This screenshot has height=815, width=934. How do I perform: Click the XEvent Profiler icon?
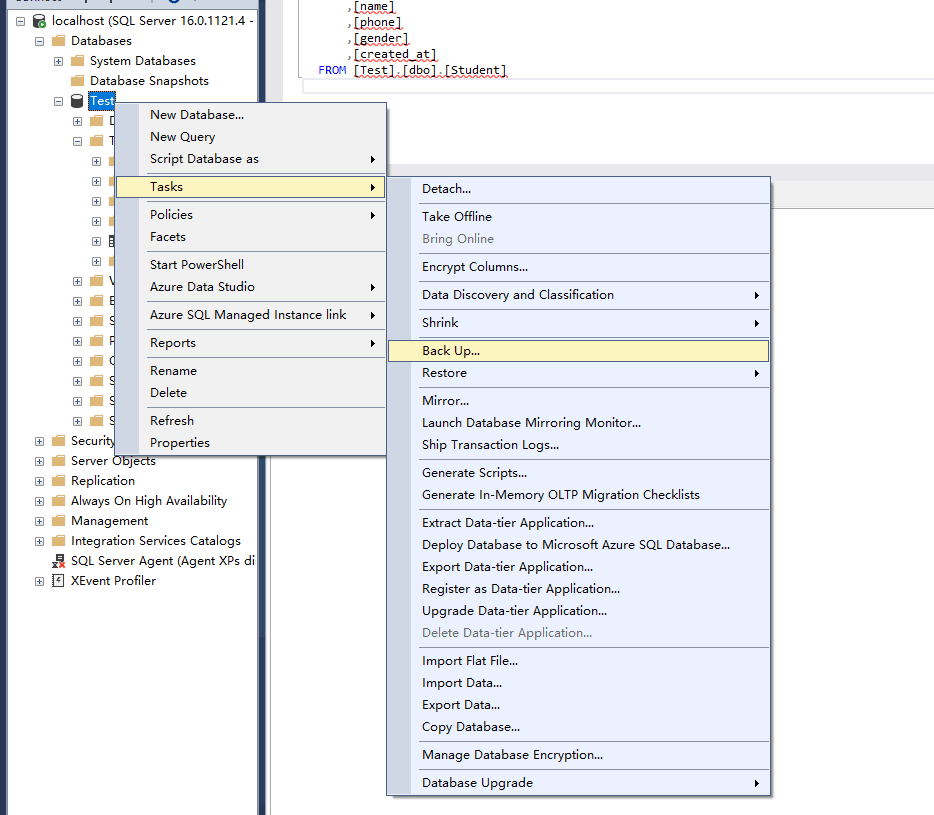pos(58,581)
